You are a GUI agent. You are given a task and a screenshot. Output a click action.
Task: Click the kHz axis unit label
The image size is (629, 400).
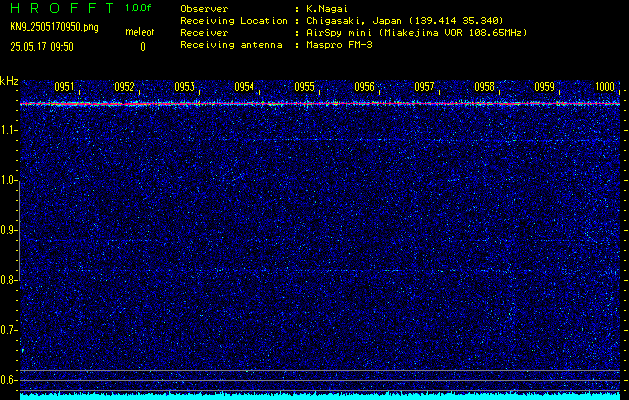click(9, 81)
